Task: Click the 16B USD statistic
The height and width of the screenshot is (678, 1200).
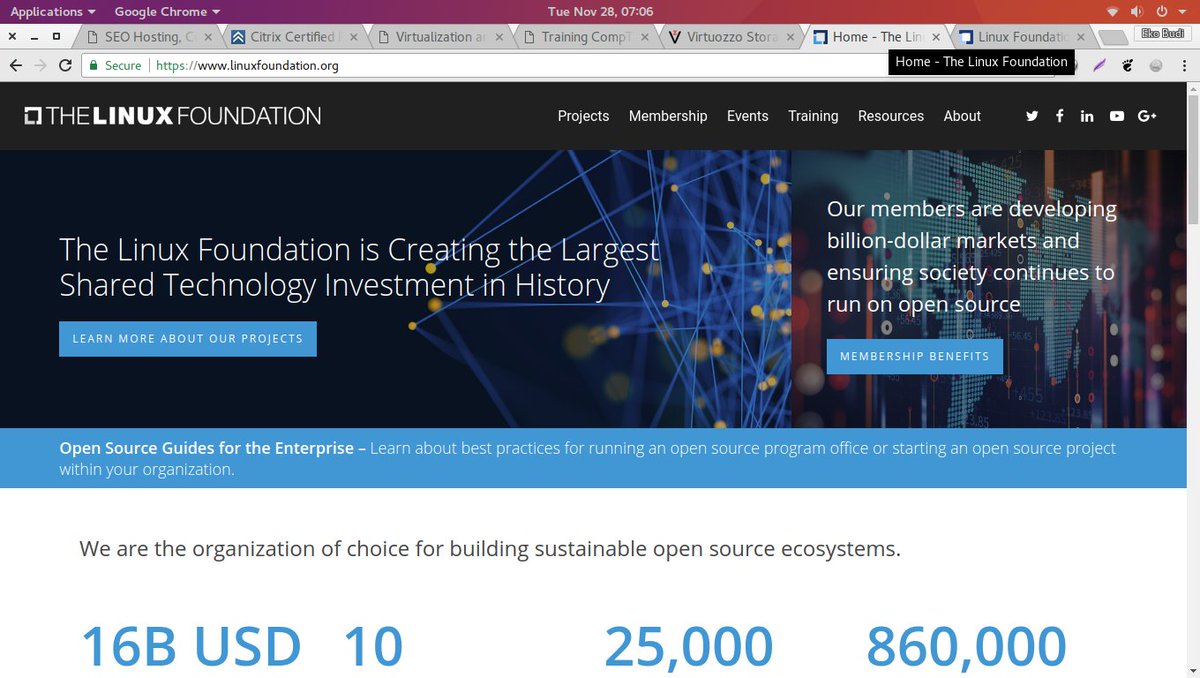Action: pyautogui.click(x=190, y=646)
